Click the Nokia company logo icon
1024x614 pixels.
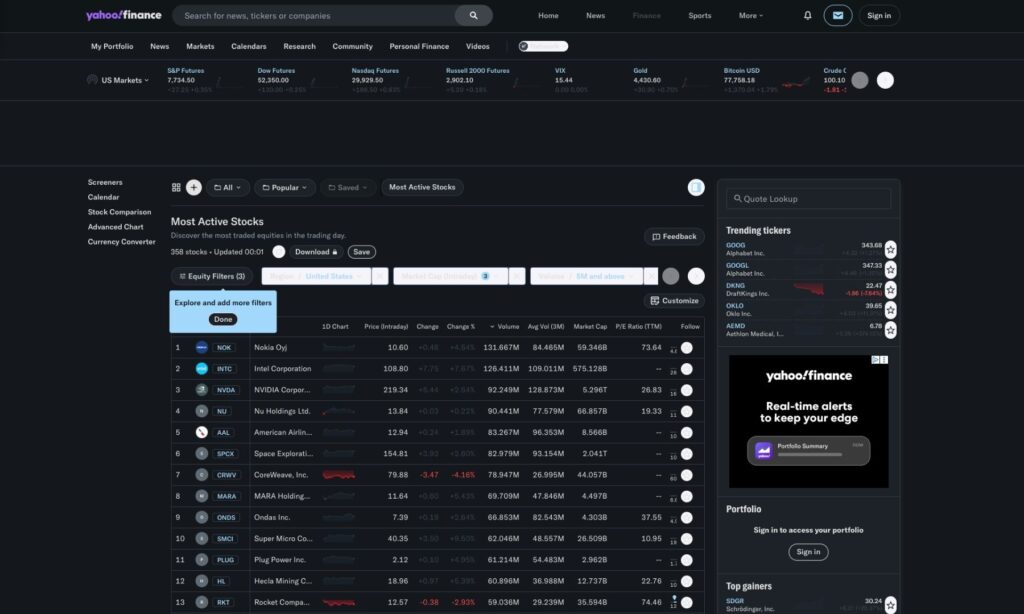point(202,347)
